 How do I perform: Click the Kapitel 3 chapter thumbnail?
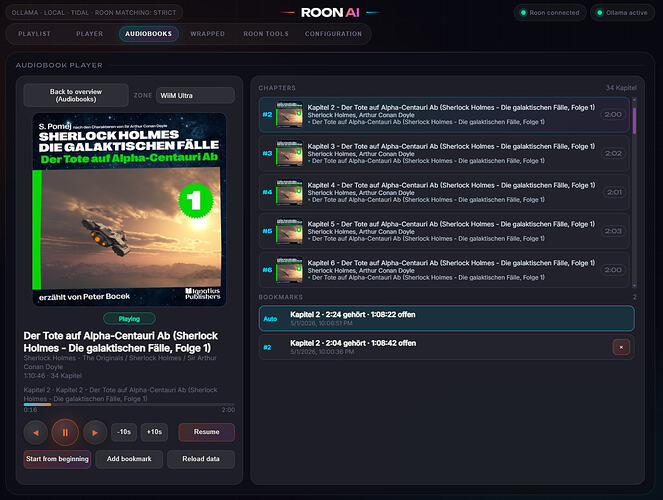click(289, 153)
